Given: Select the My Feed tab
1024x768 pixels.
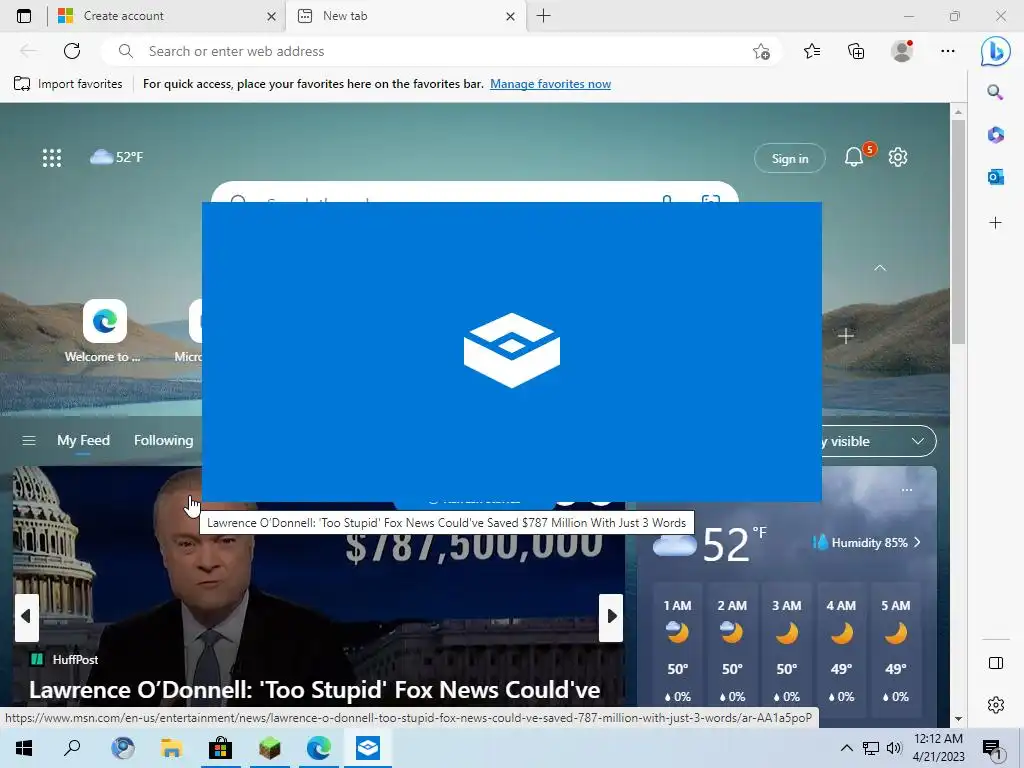Looking at the screenshot, I should click(83, 441).
